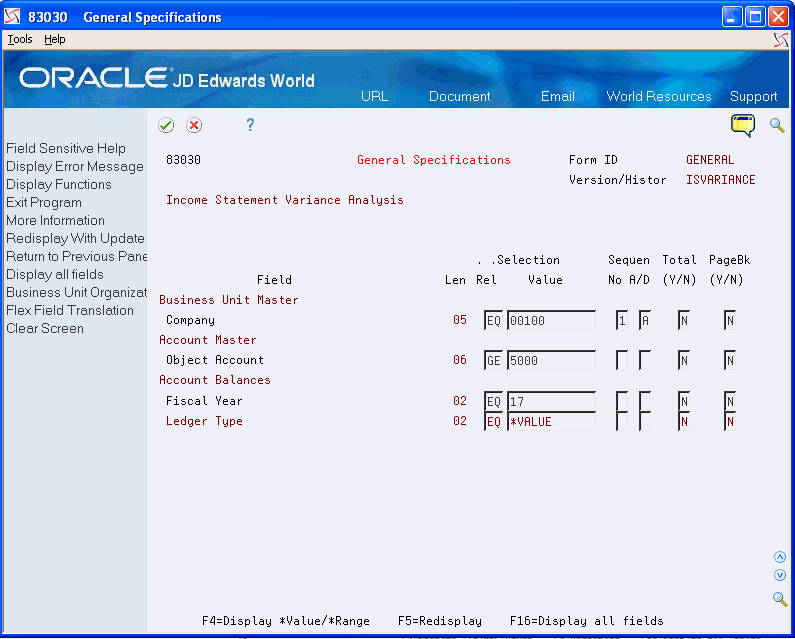Viewport: 795px width, 639px height.
Task: Open the URL link in the banner
Action: point(374,96)
